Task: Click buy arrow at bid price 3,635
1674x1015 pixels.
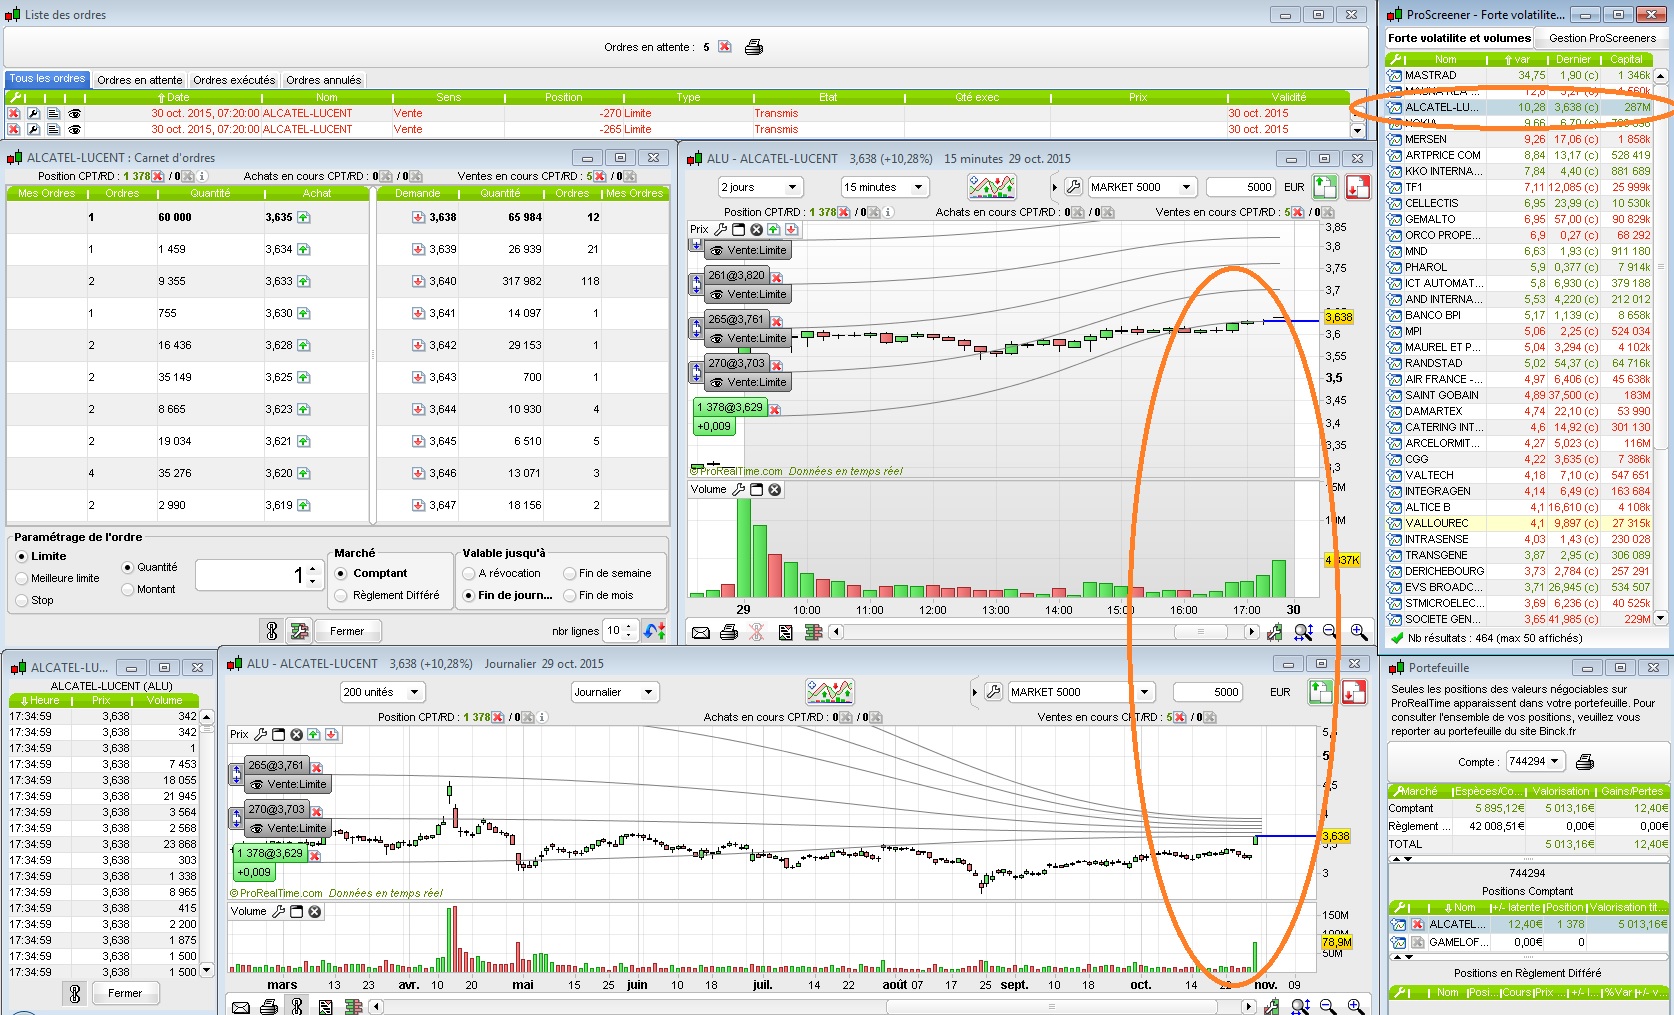Action: [x=303, y=217]
